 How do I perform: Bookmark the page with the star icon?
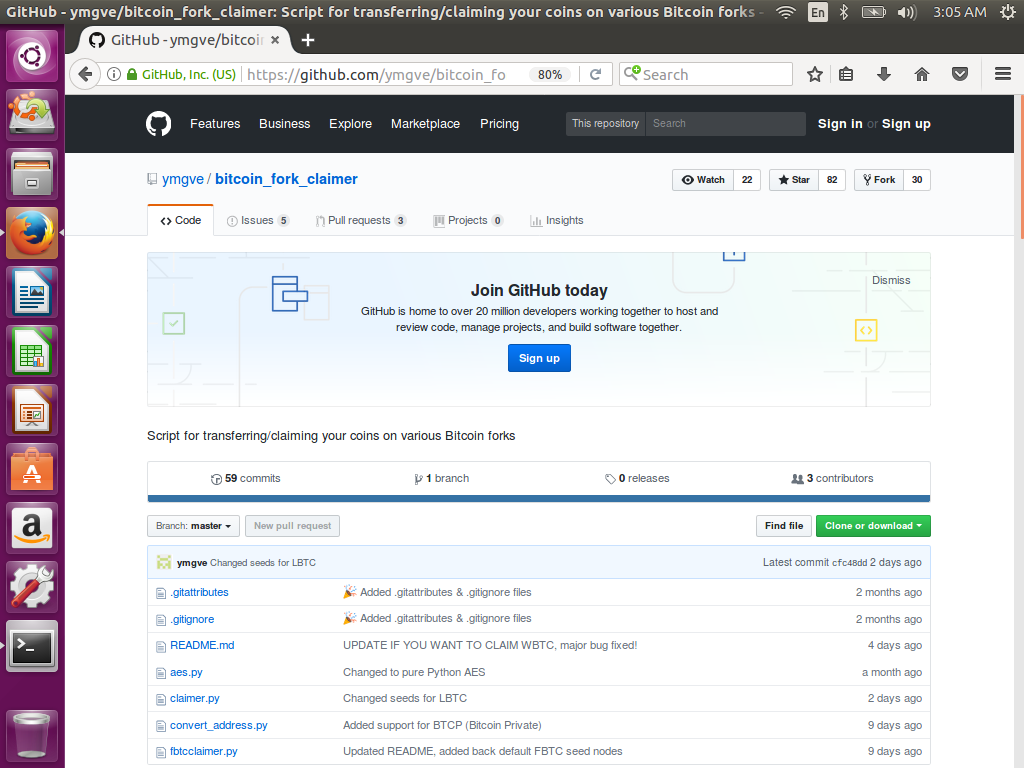click(814, 74)
